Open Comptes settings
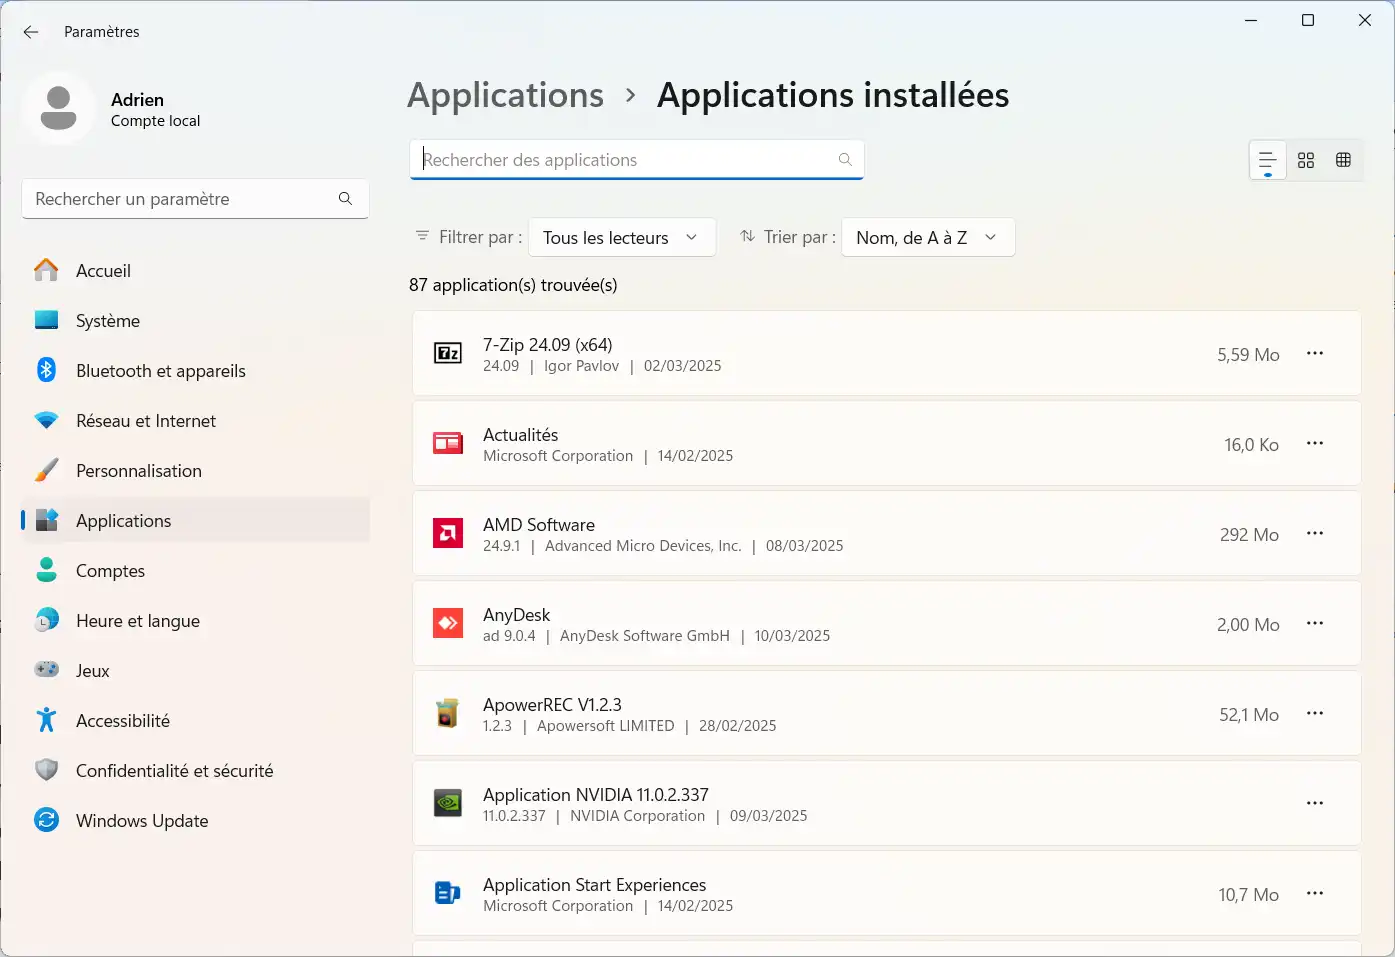 coord(196,571)
